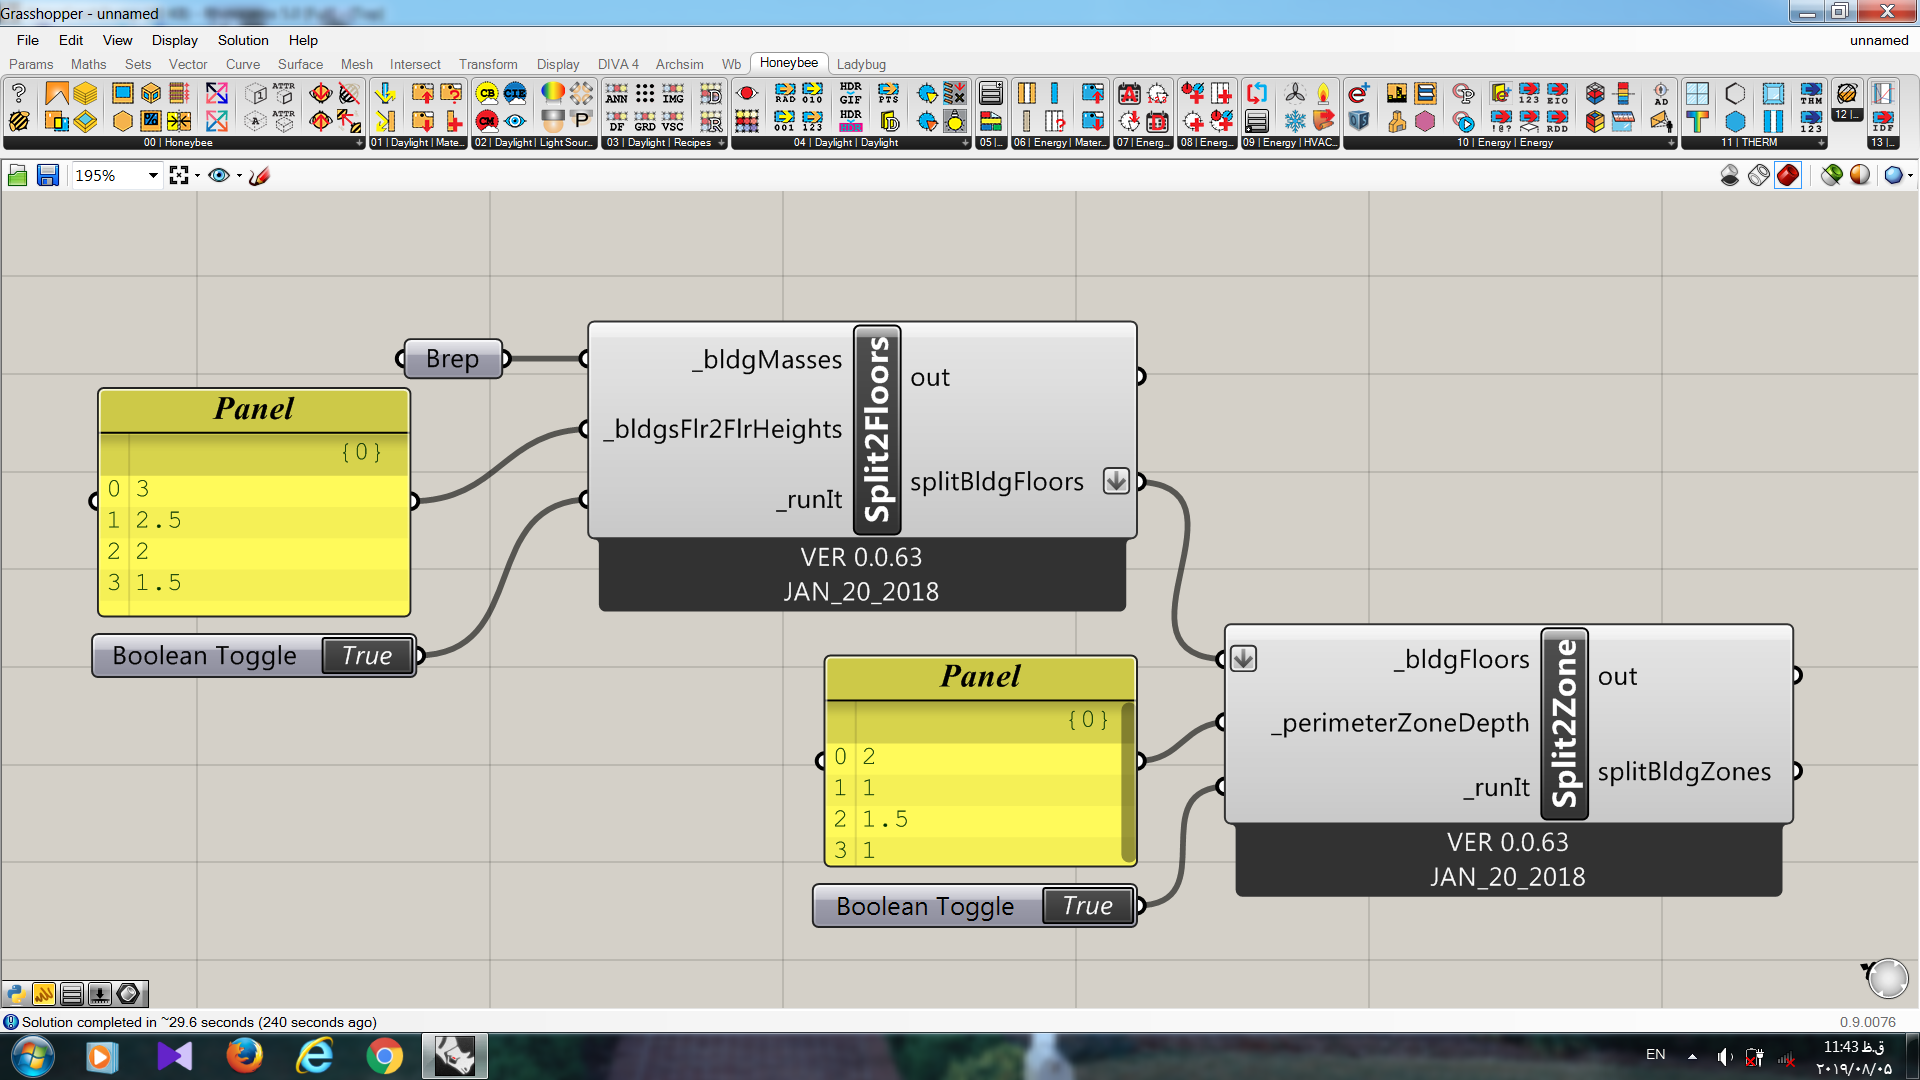Open the Solution menu
This screenshot has width=1920, height=1080.
[x=243, y=40]
